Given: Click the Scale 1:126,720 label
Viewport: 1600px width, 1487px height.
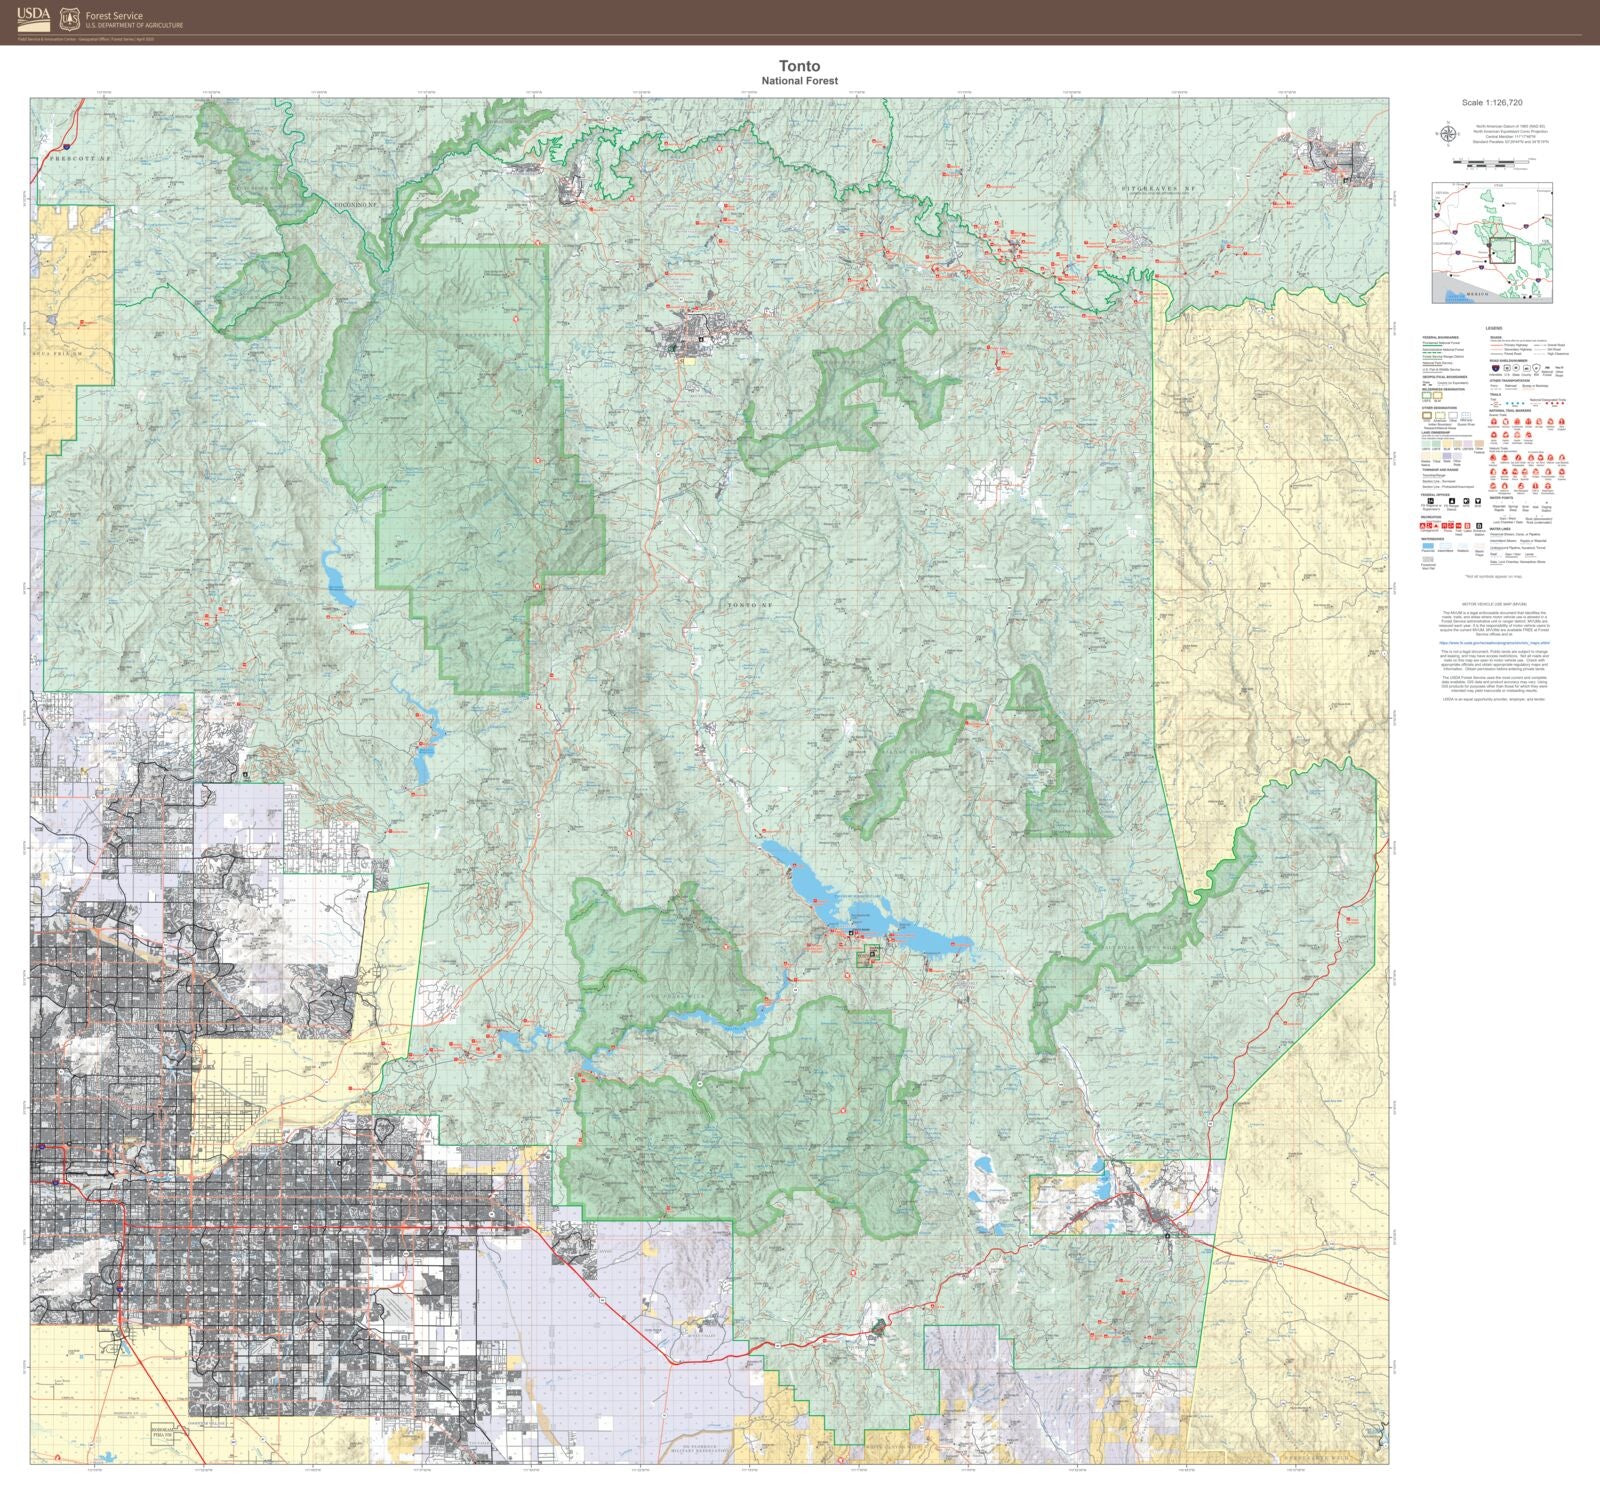Looking at the screenshot, I should (x=1492, y=102).
